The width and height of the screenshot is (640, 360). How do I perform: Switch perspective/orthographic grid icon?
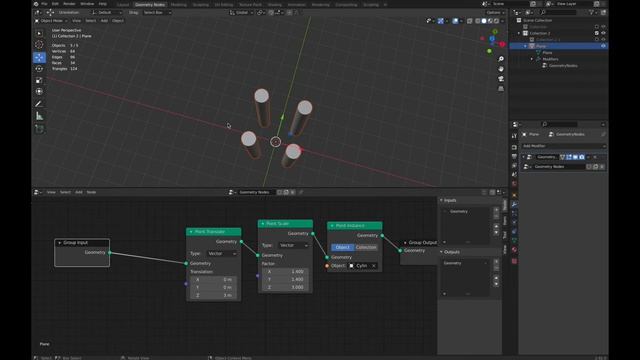point(501,89)
